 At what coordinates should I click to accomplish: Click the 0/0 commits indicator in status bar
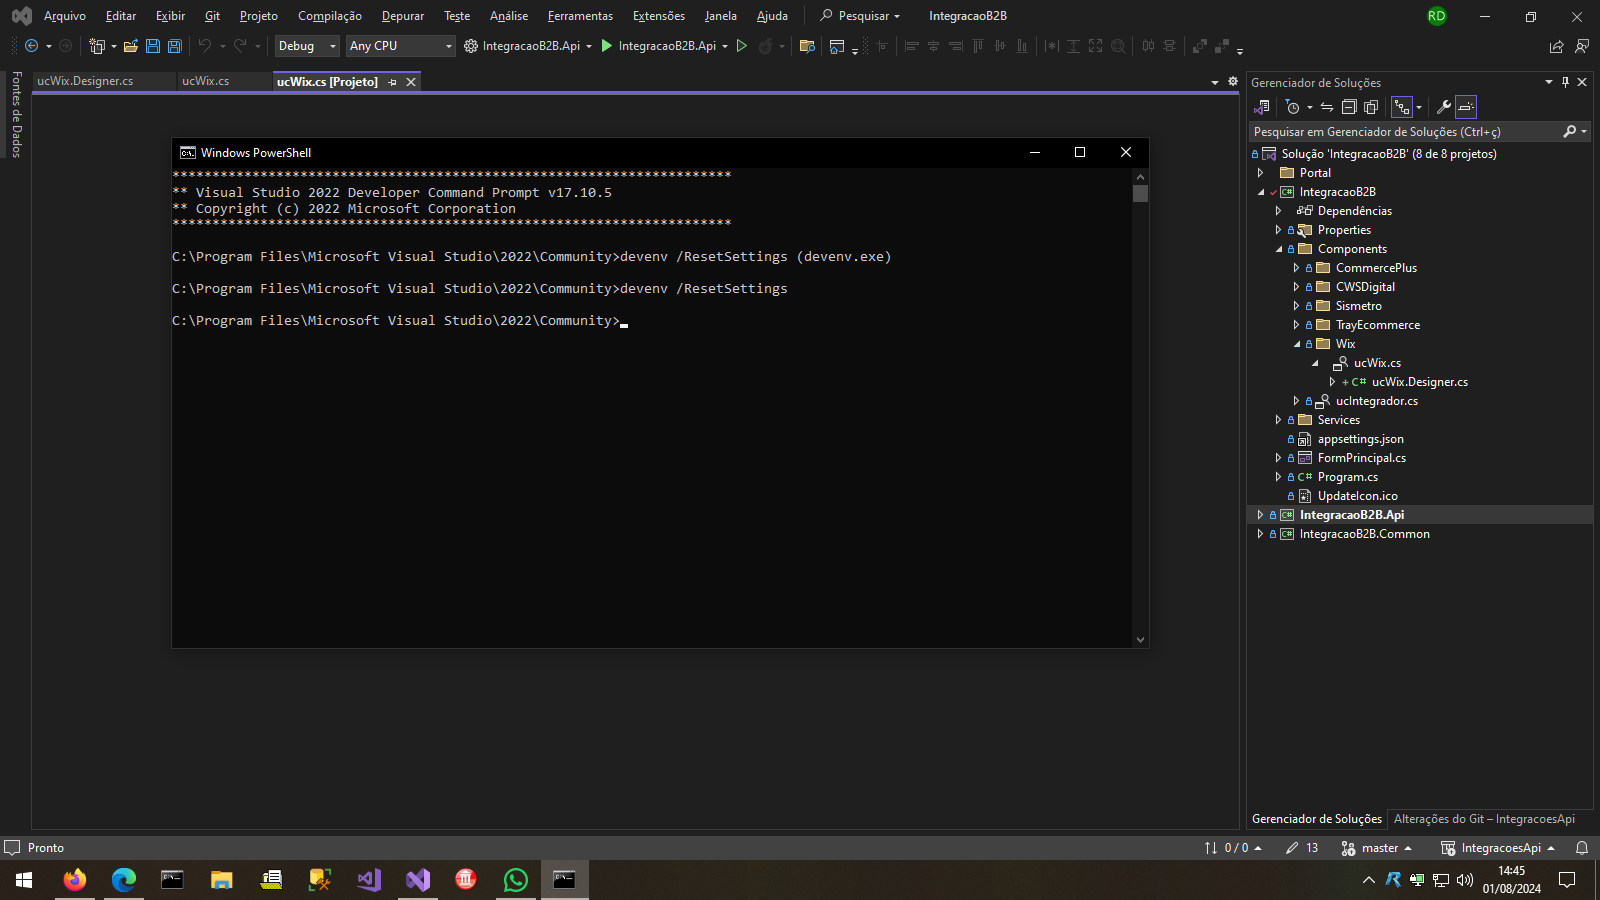1233,848
